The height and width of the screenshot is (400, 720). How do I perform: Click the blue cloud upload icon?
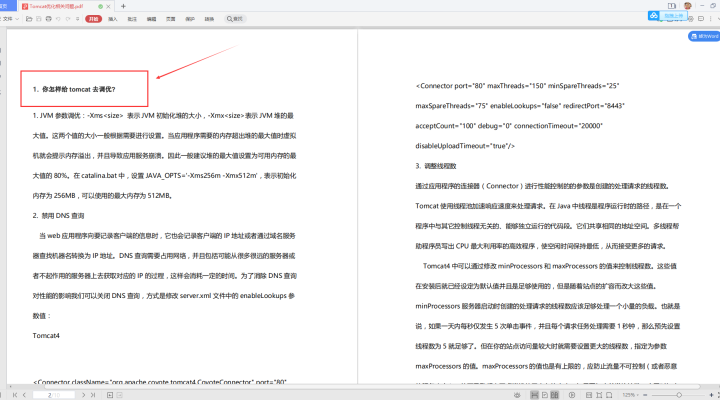pyautogui.click(x=653, y=16)
